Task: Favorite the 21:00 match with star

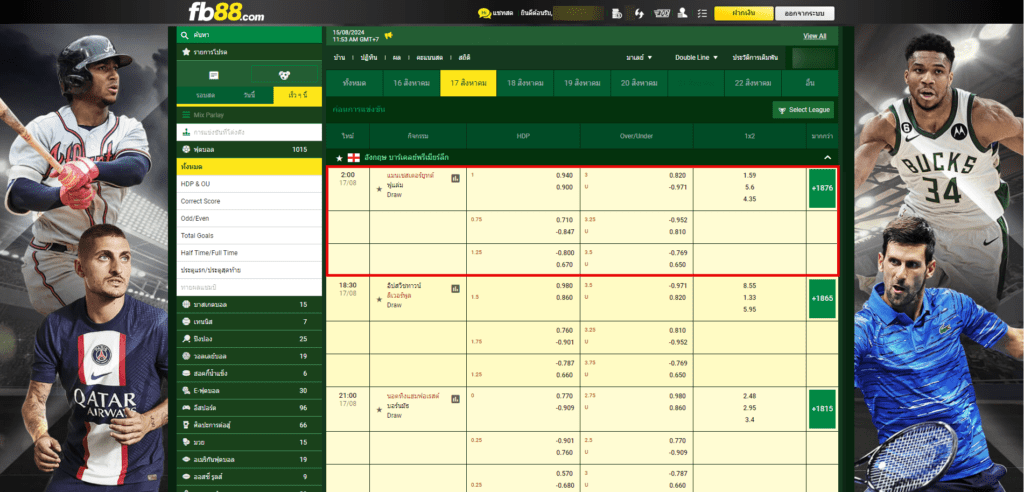Action: (x=379, y=410)
